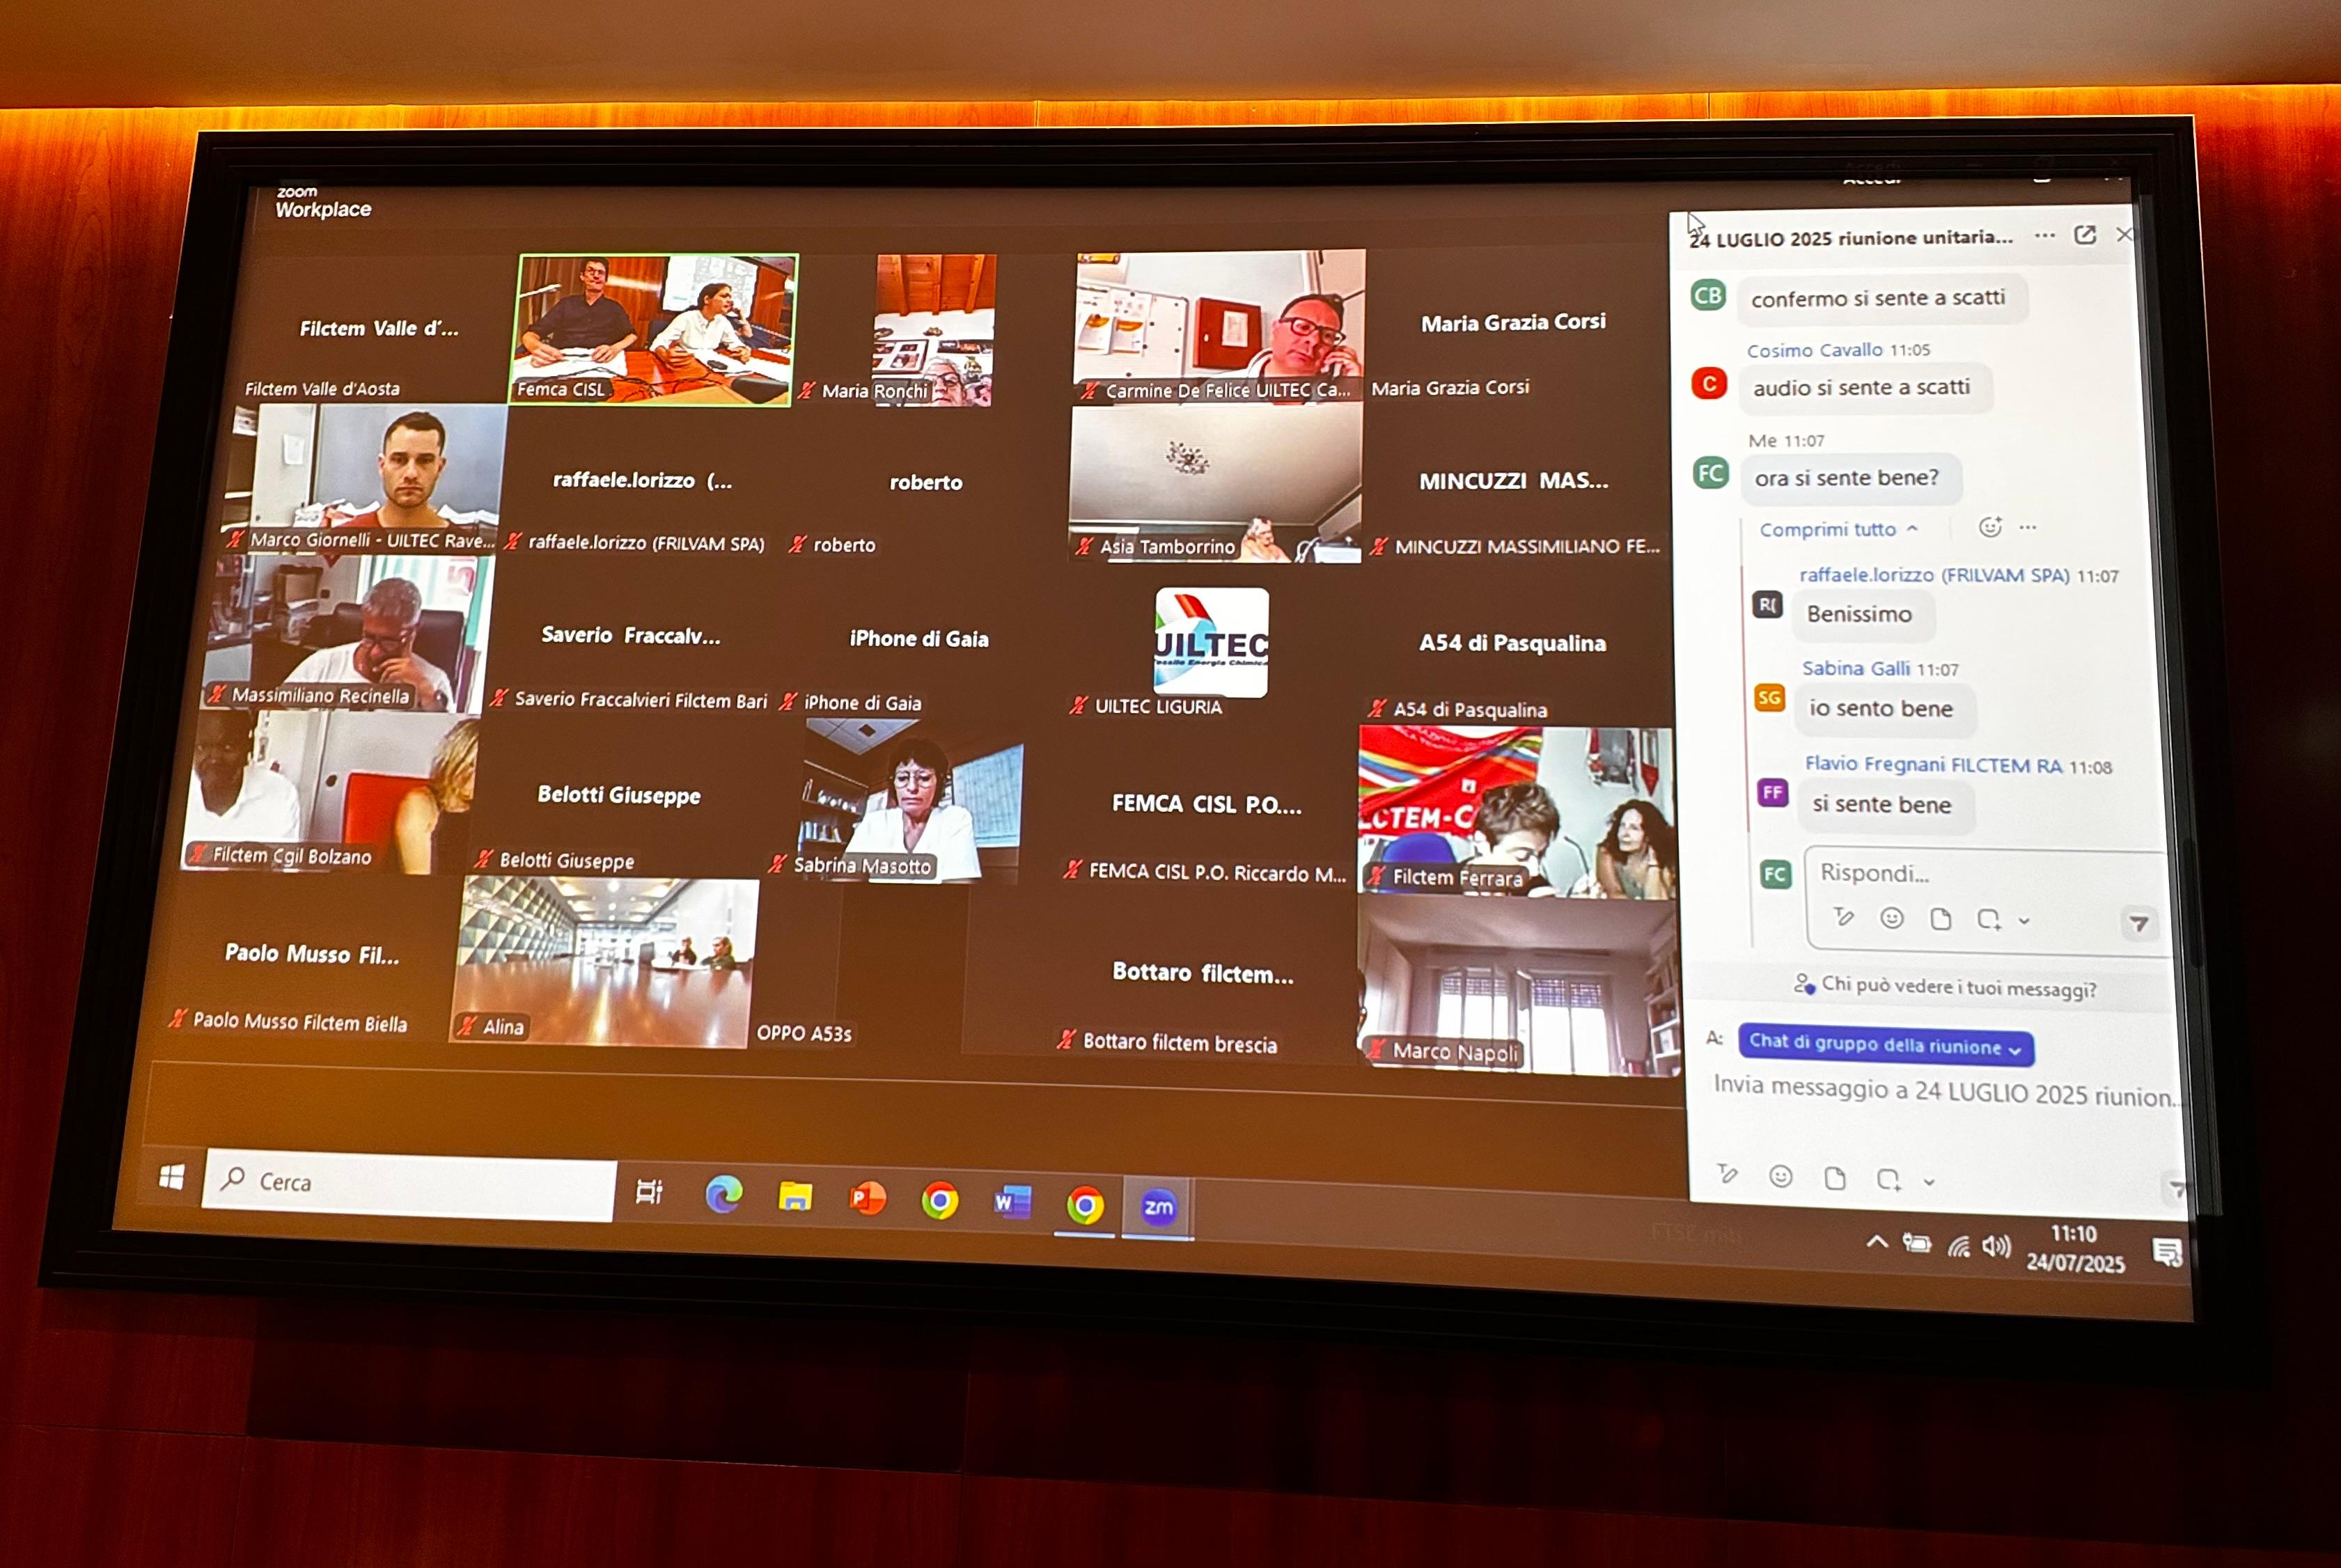Click sender name "Flavio Fregnani FILCTEM RA"

click(x=1933, y=765)
